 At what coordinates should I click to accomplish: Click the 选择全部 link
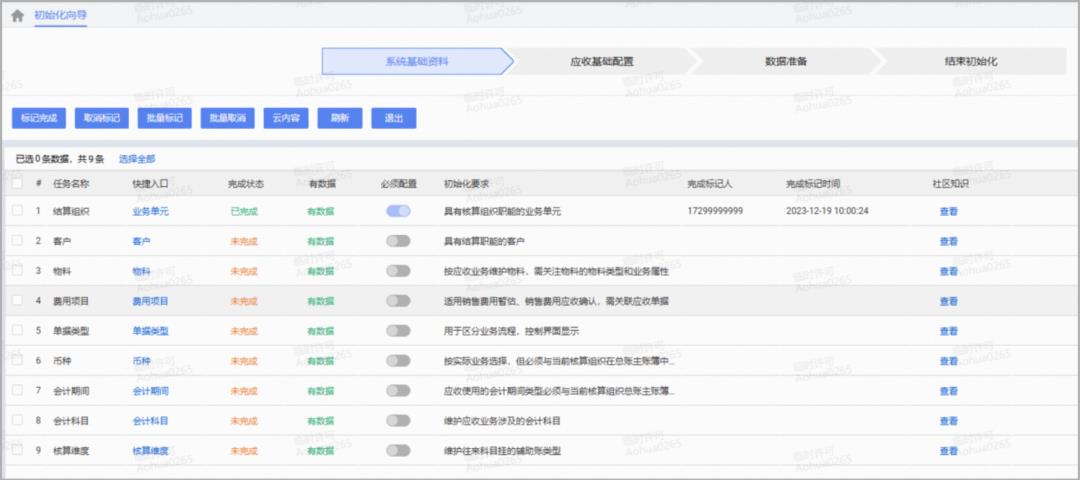pos(137,159)
